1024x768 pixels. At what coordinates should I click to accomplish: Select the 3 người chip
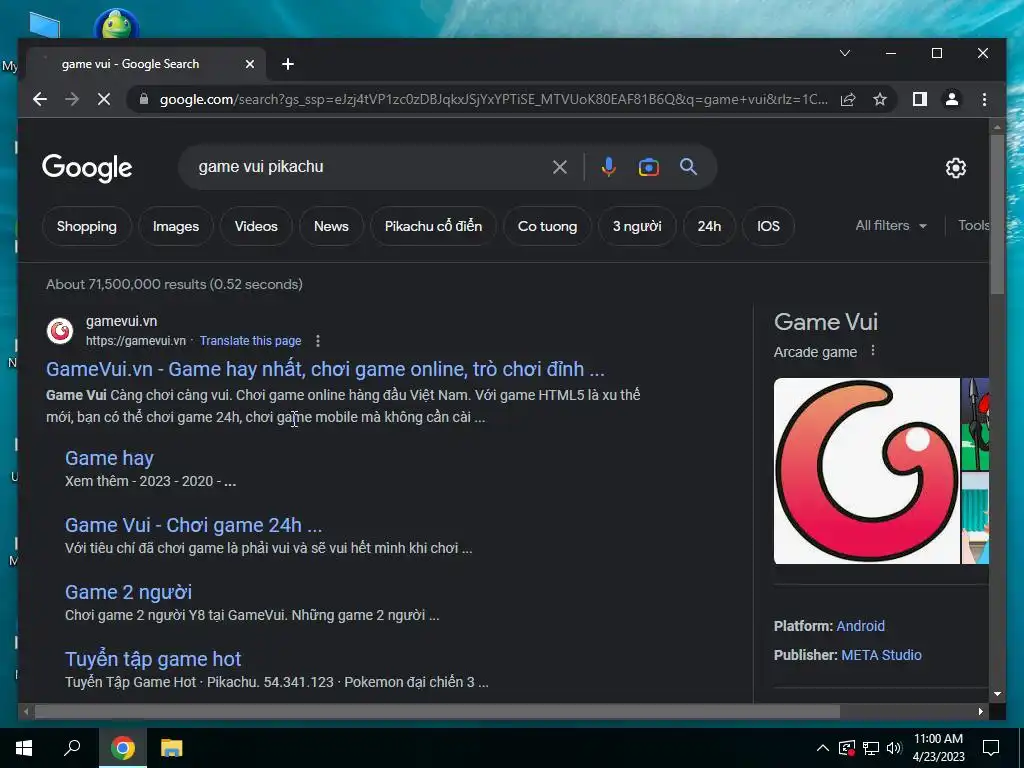coord(637,226)
